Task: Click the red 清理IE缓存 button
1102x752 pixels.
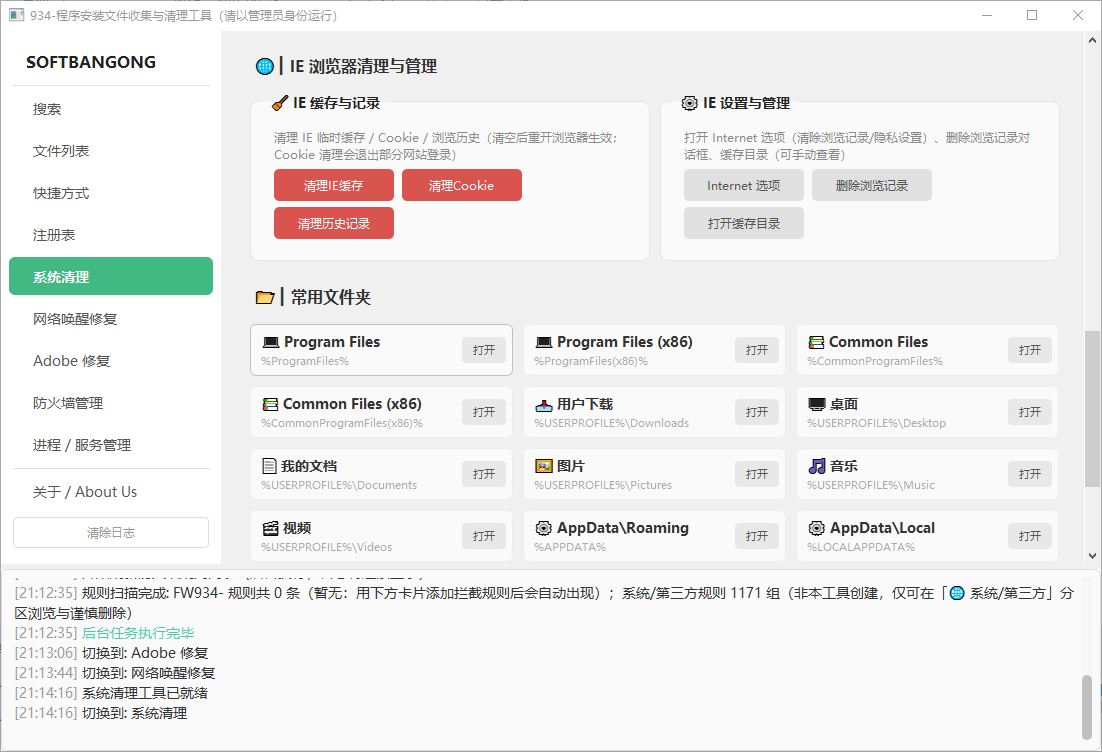Action: (x=334, y=186)
